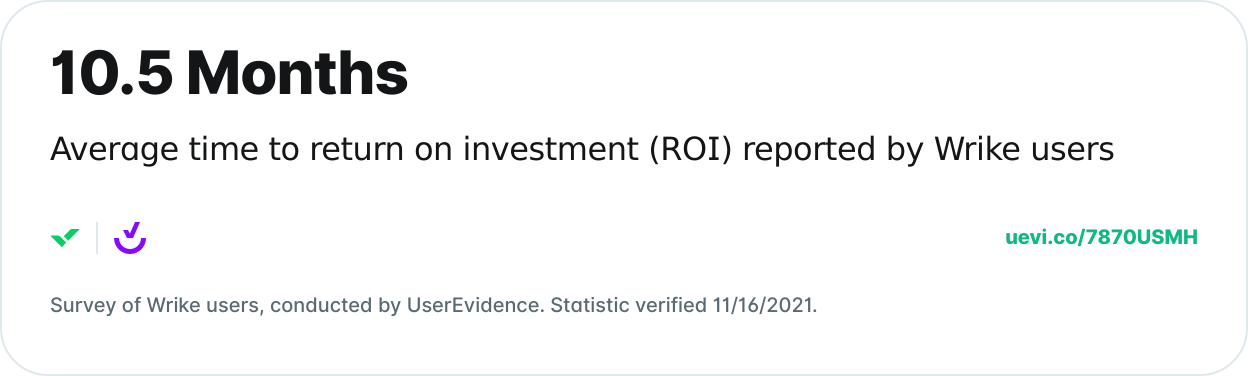Click "Survey of Wrike users" footer text
1248x376 pixels.
pos(157,305)
